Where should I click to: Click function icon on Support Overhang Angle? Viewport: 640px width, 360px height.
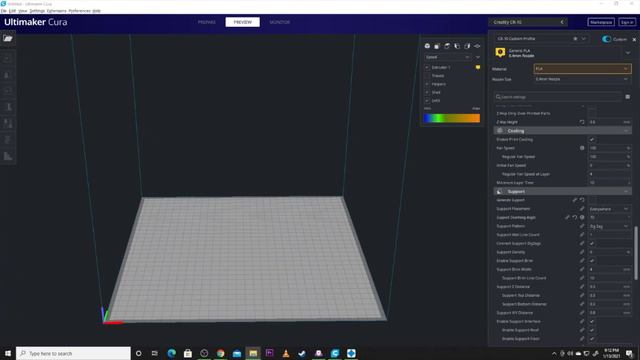582,218
